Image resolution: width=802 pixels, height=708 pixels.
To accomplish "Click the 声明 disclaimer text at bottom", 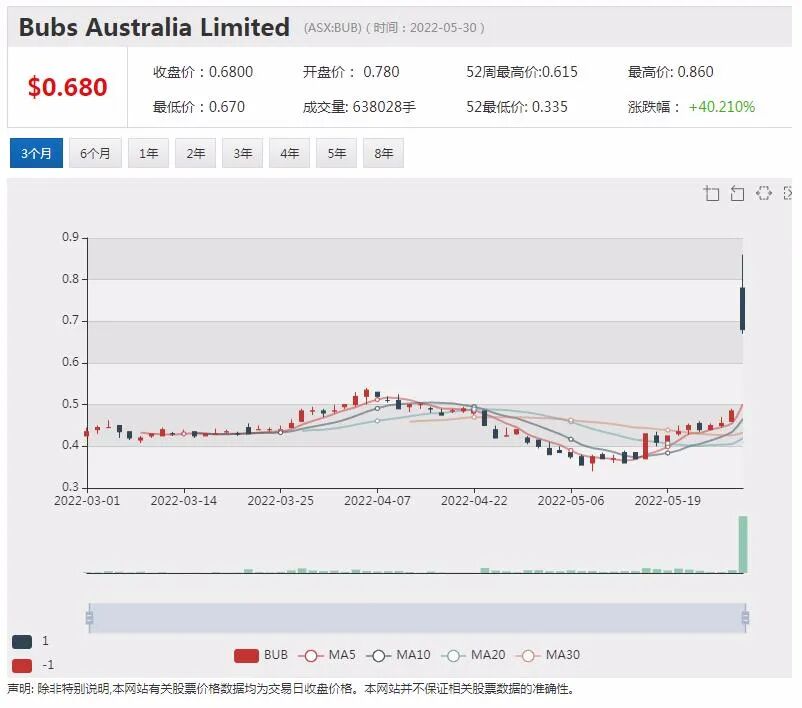I will [291, 689].
